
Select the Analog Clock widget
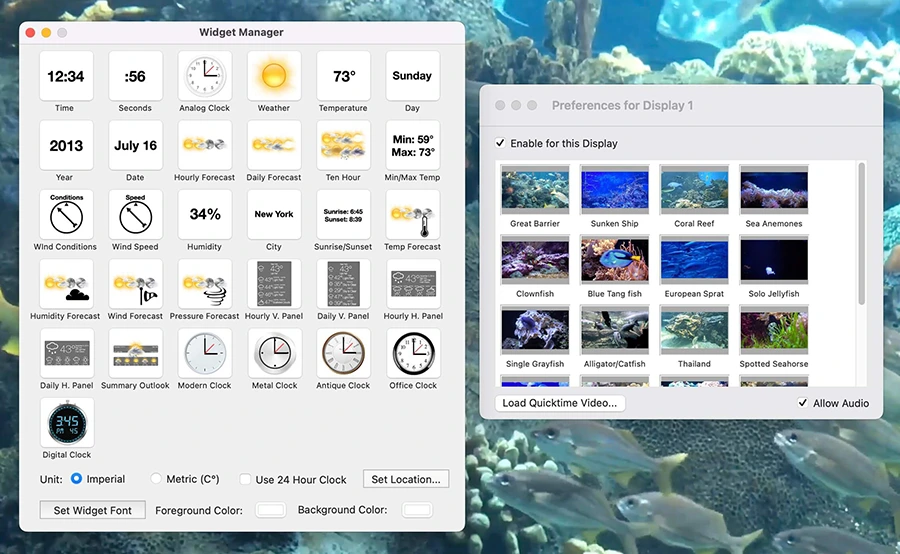click(204, 76)
